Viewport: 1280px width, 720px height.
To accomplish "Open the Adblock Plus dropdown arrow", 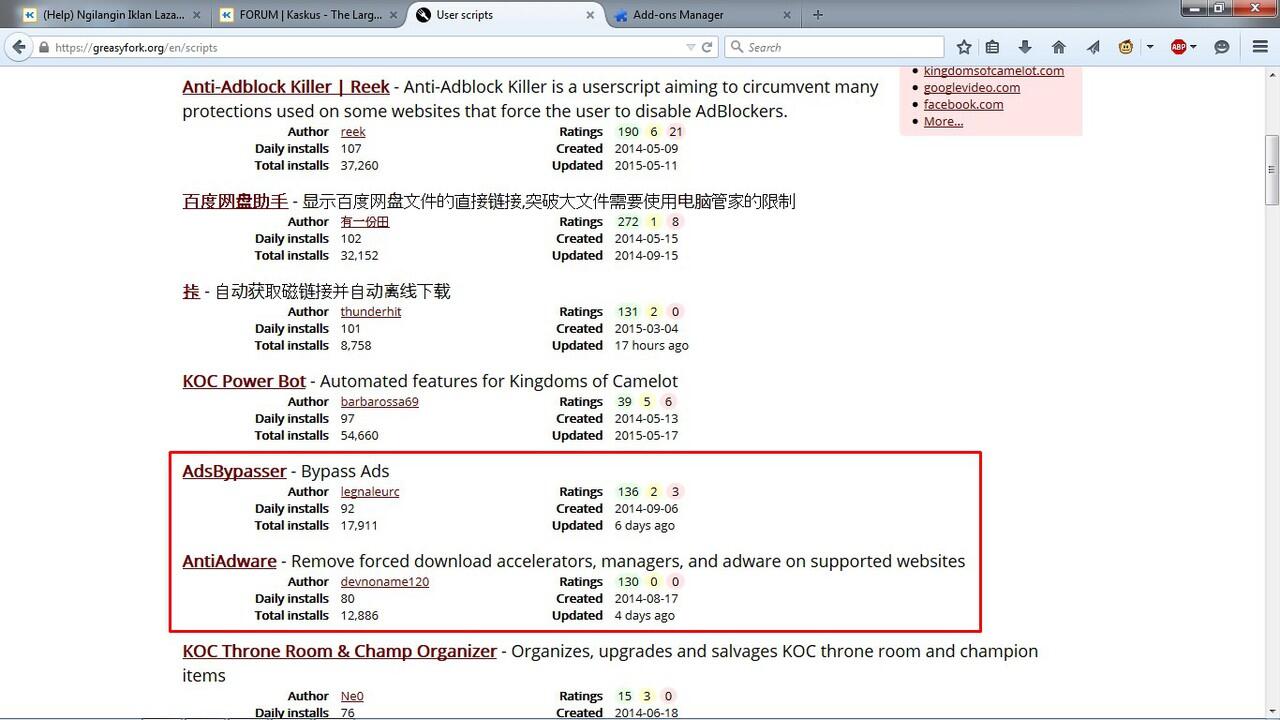I will pyautogui.click(x=1193, y=47).
